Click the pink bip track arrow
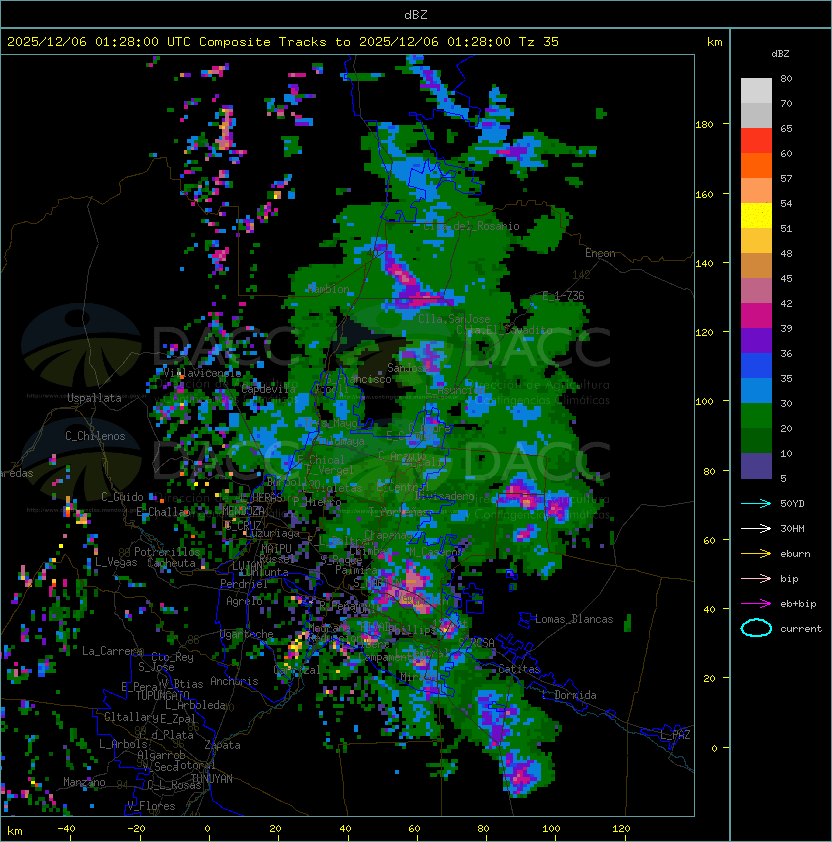The height and width of the screenshot is (842, 832). click(x=756, y=579)
